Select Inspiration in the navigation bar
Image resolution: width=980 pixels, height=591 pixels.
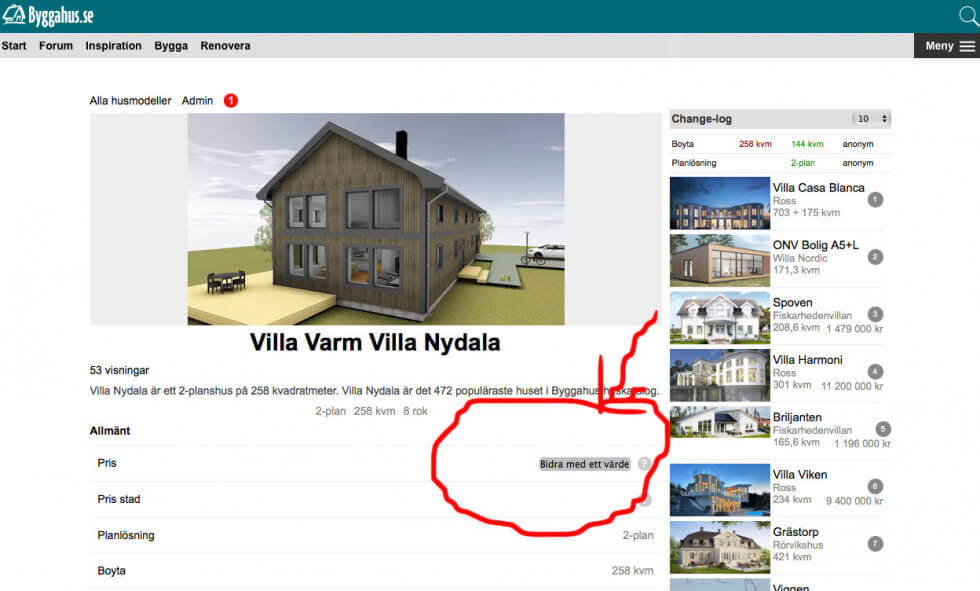click(x=113, y=45)
